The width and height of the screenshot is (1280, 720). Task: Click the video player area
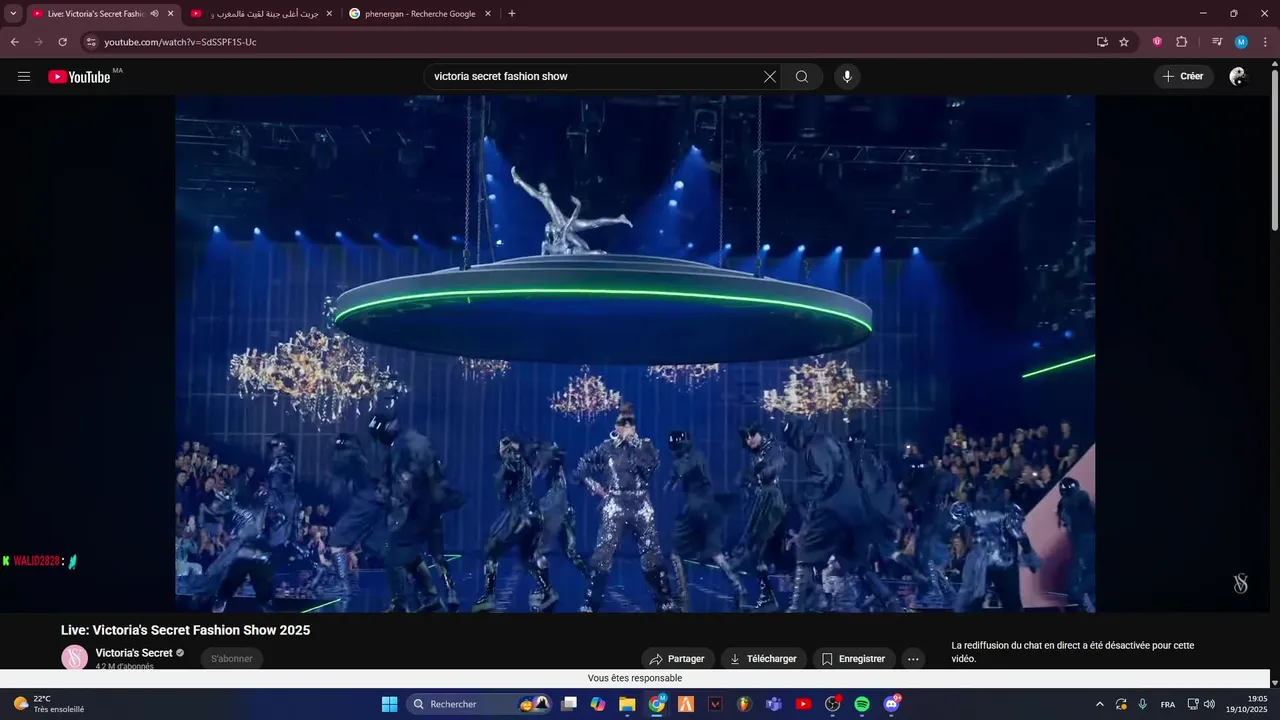(635, 354)
